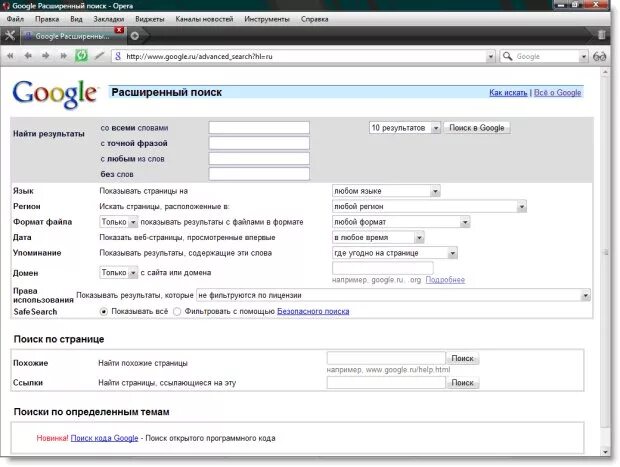Click the glasses view icon at toolbar end
This screenshot has height=467, width=620.
(599, 57)
